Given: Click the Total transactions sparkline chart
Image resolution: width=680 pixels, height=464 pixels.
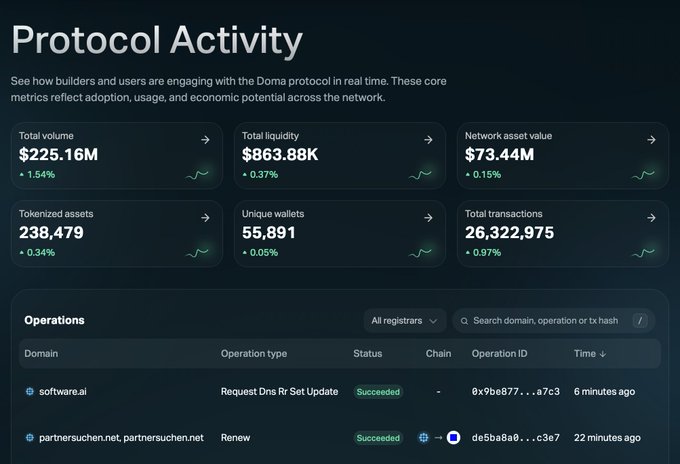Looking at the screenshot, I should (x=643, y=253).
